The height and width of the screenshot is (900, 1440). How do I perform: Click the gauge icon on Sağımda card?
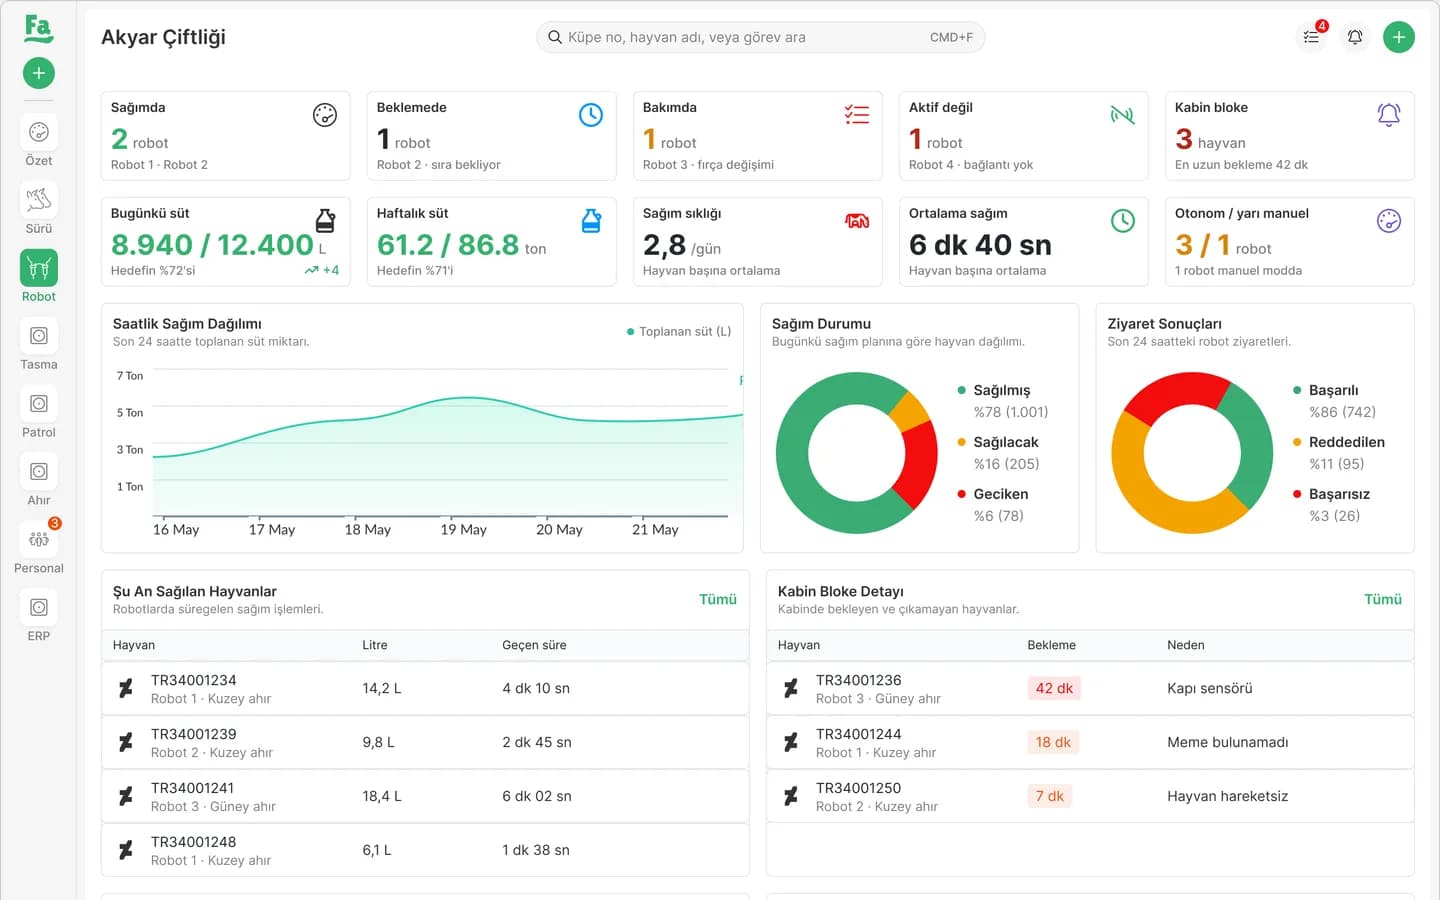[x=325, y=115]
